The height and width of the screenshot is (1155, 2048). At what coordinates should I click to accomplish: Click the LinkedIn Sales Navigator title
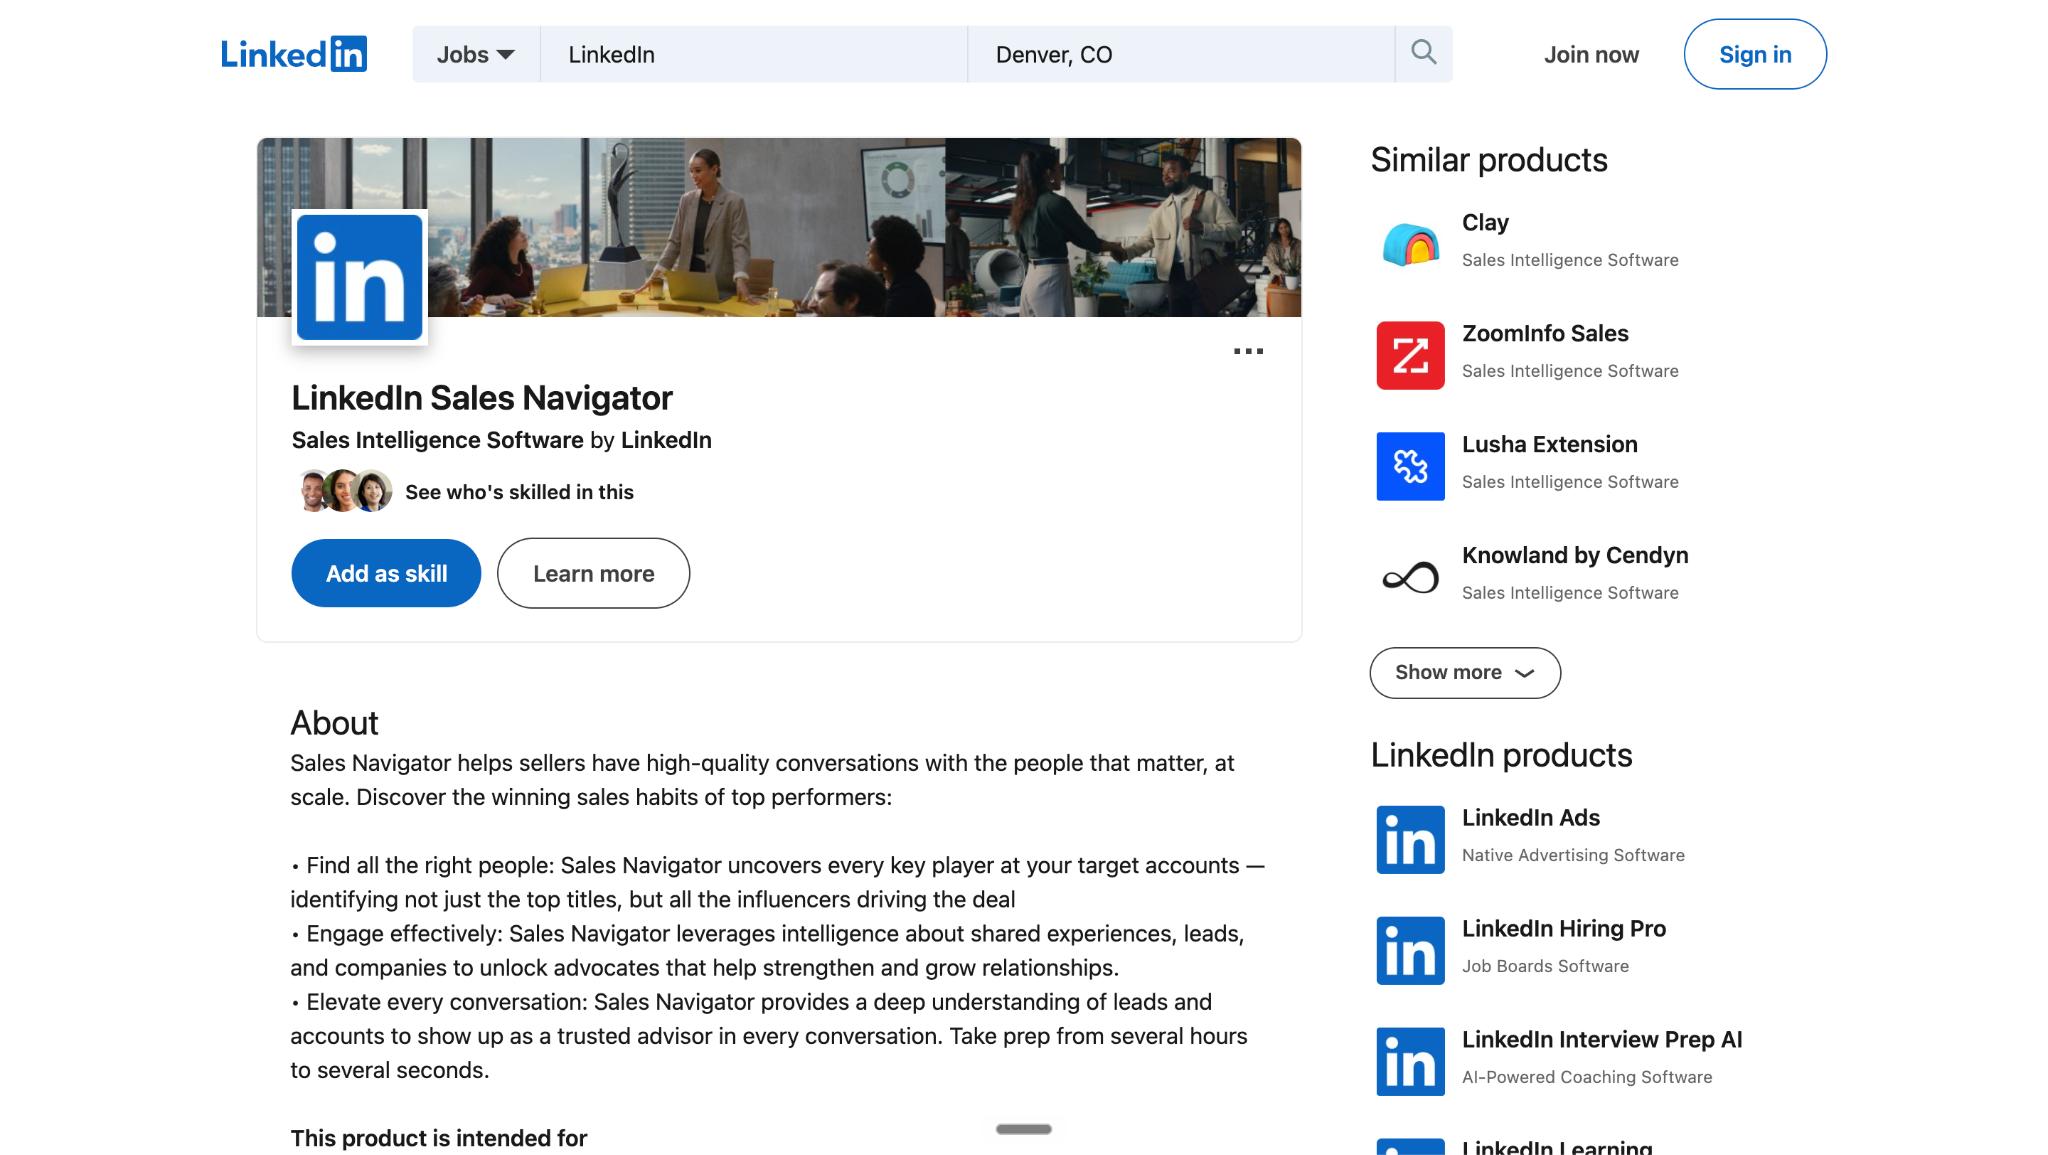(x=482, y=397)
